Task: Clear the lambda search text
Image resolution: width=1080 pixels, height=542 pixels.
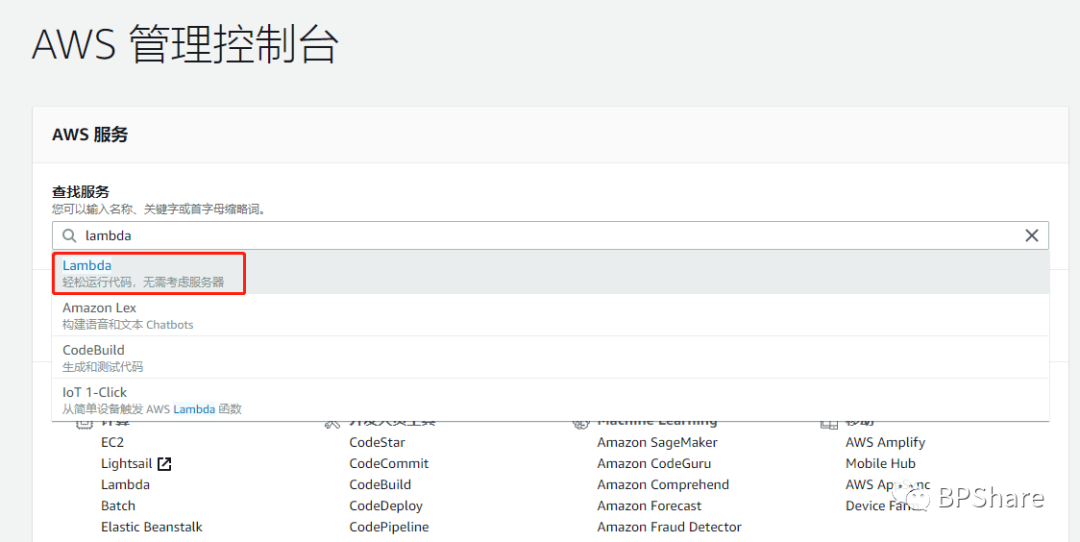Action: (1032, 236)
